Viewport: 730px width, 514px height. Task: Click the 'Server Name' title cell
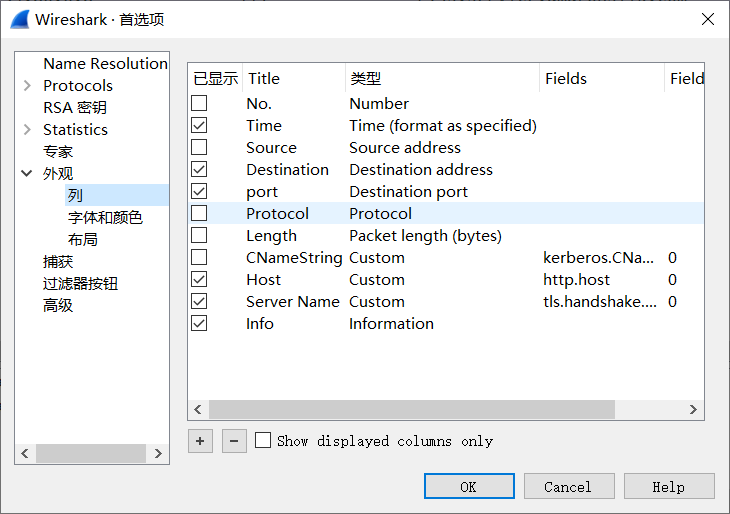click(293, 302)
